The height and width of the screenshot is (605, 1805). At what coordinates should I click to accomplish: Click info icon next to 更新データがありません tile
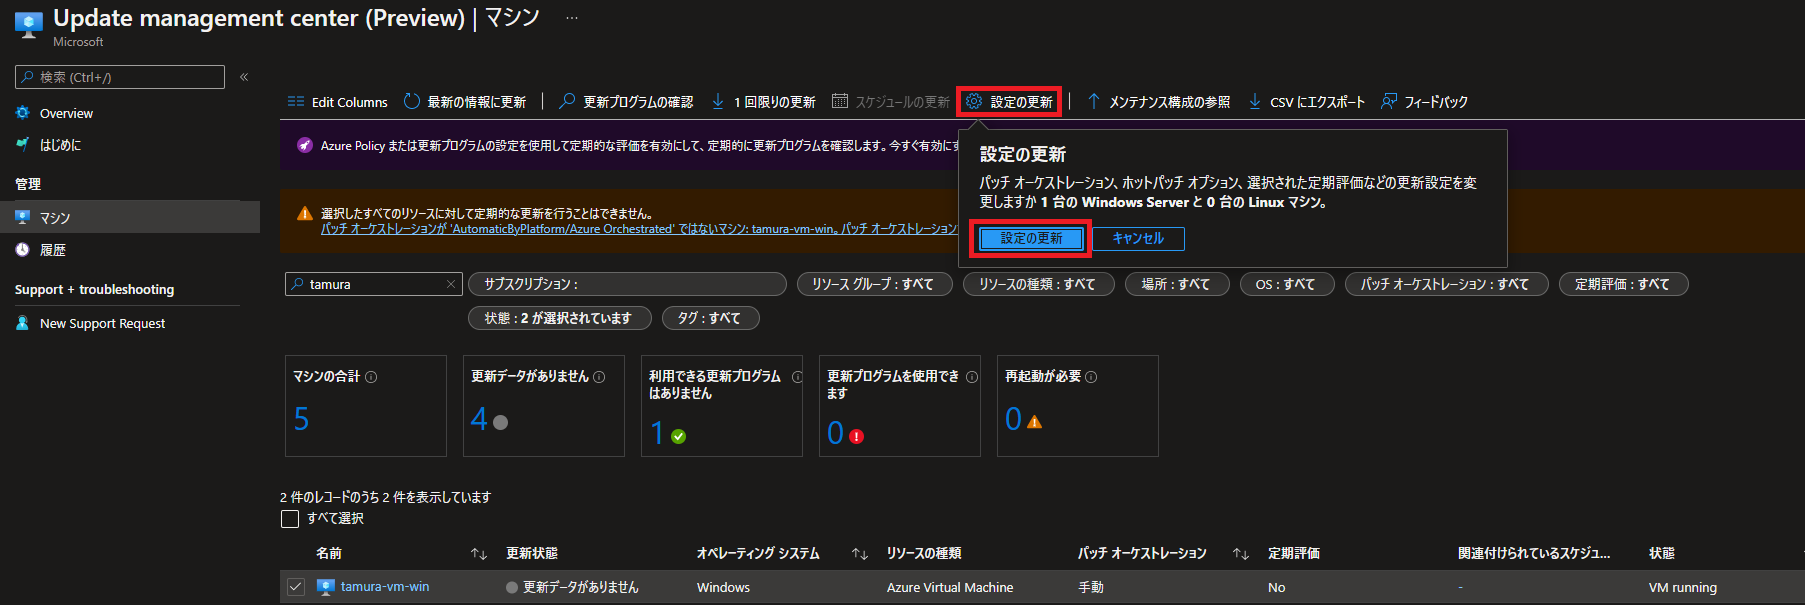tap(599, 377)
